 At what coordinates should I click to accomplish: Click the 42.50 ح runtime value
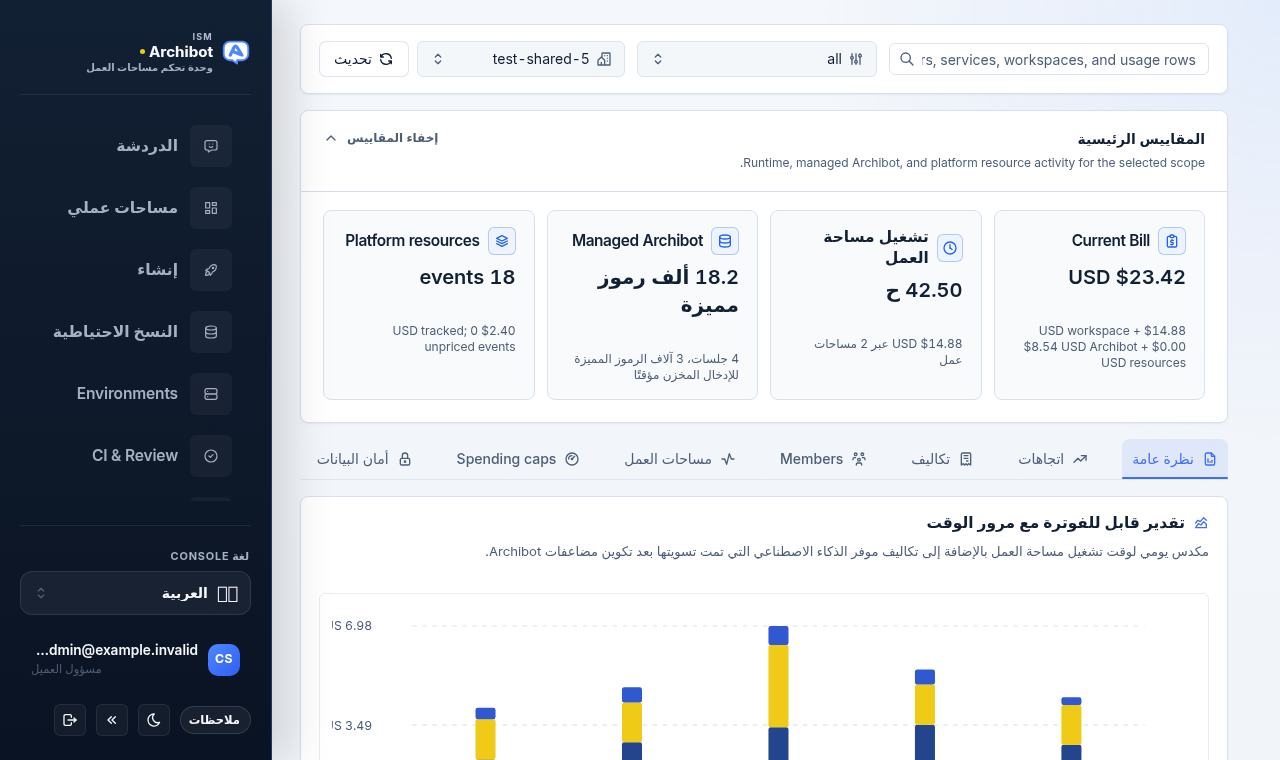click(x=924, y=290)
